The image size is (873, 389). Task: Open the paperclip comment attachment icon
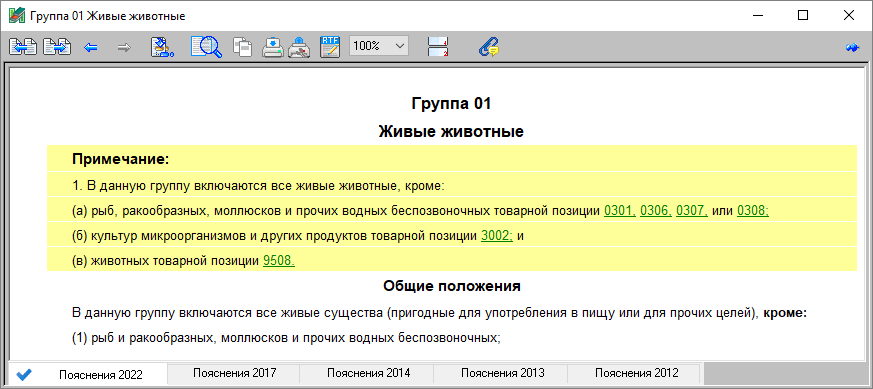tap(489, 47)
